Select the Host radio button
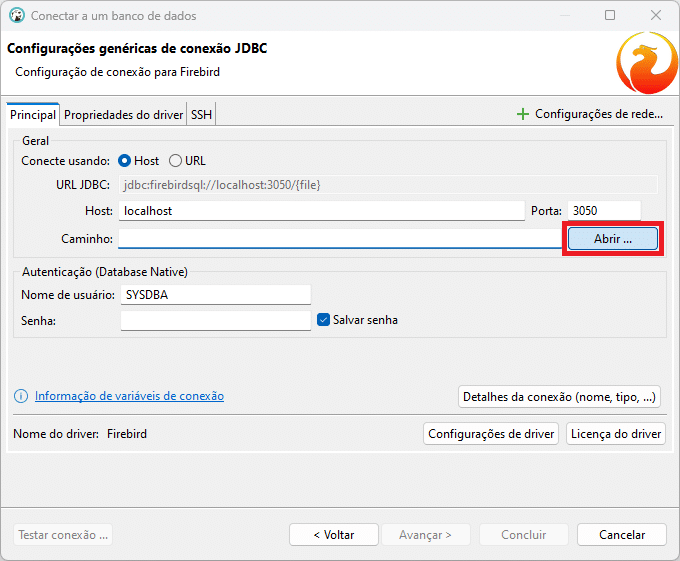Viewport: 680px width, 561px height. point(124,161)
